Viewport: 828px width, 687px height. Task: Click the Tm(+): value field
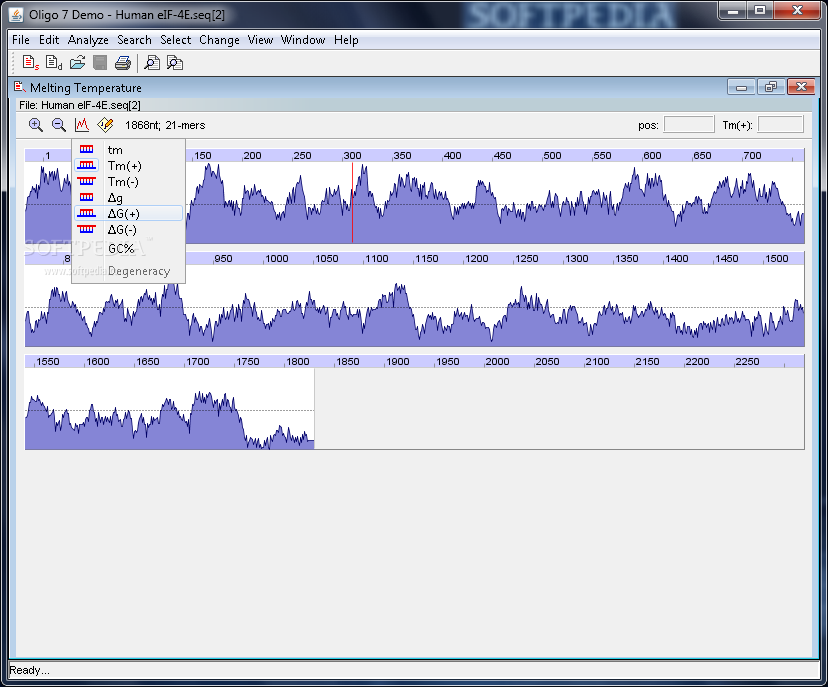(x=780, y=125)
